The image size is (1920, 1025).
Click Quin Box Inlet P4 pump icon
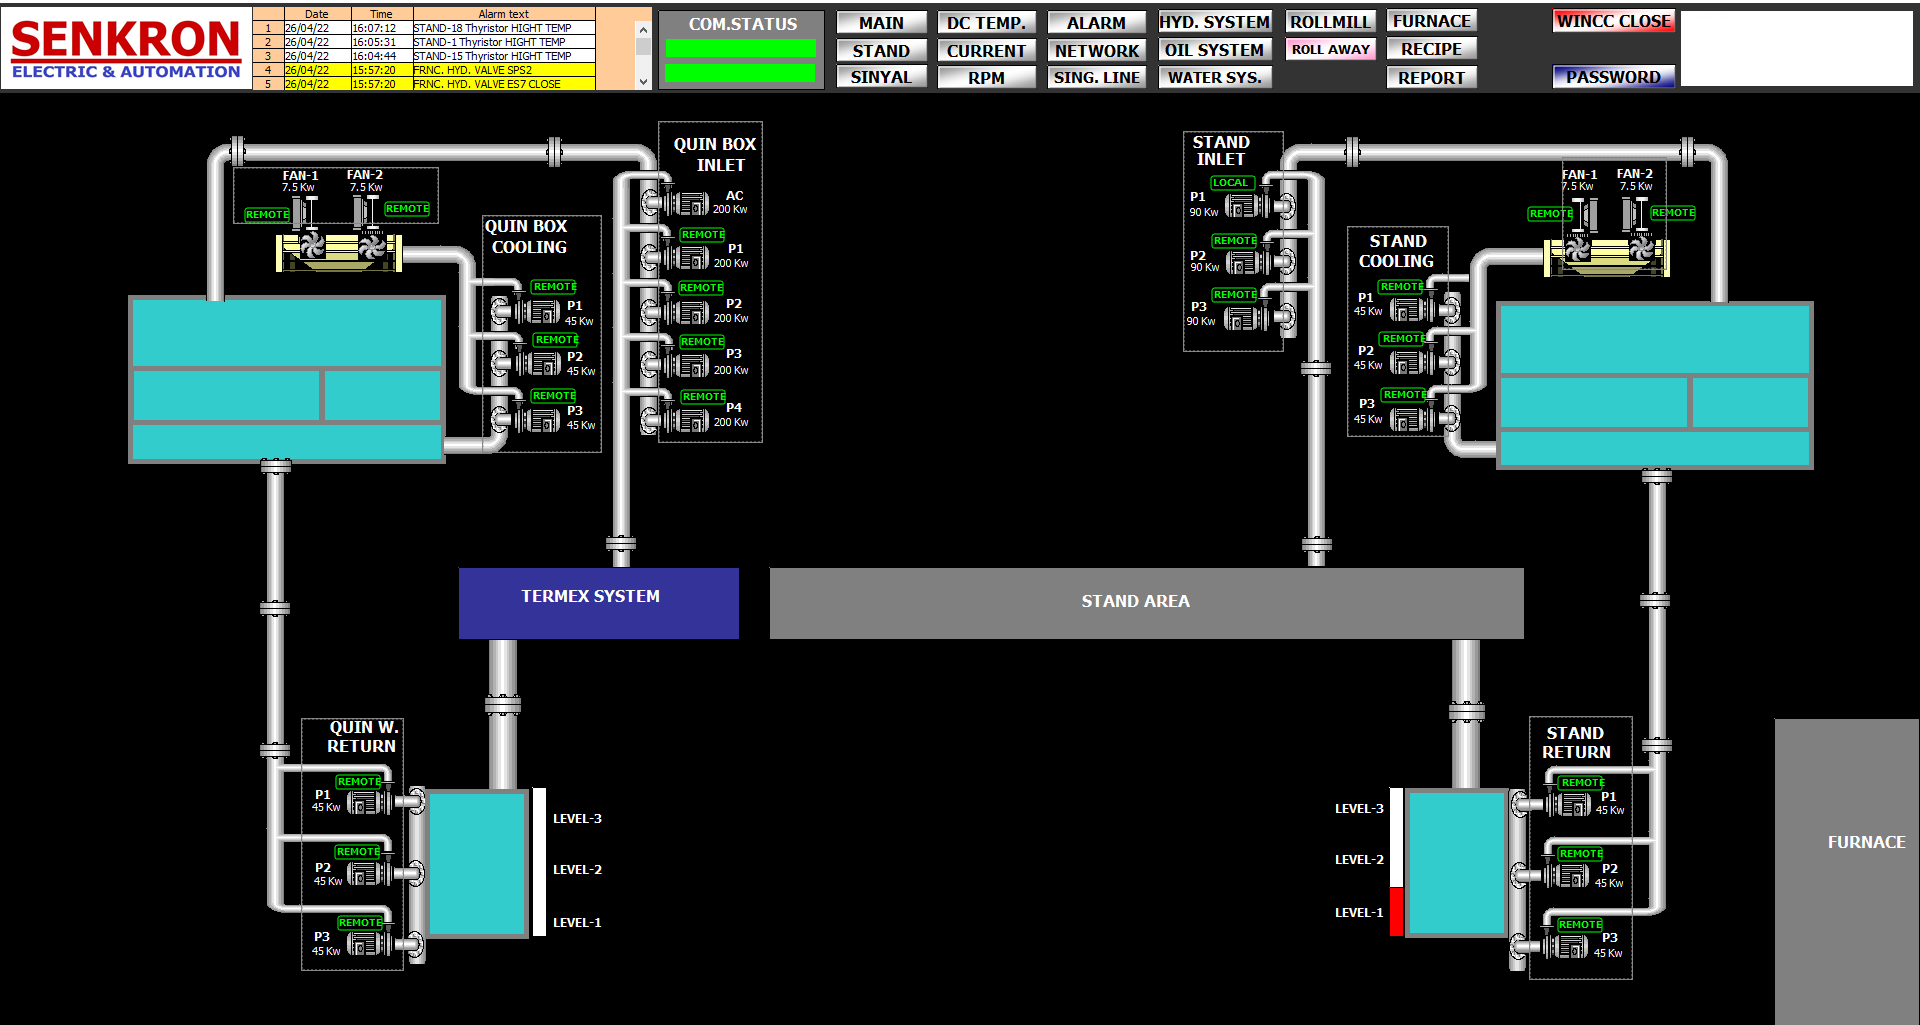[689, 421]
